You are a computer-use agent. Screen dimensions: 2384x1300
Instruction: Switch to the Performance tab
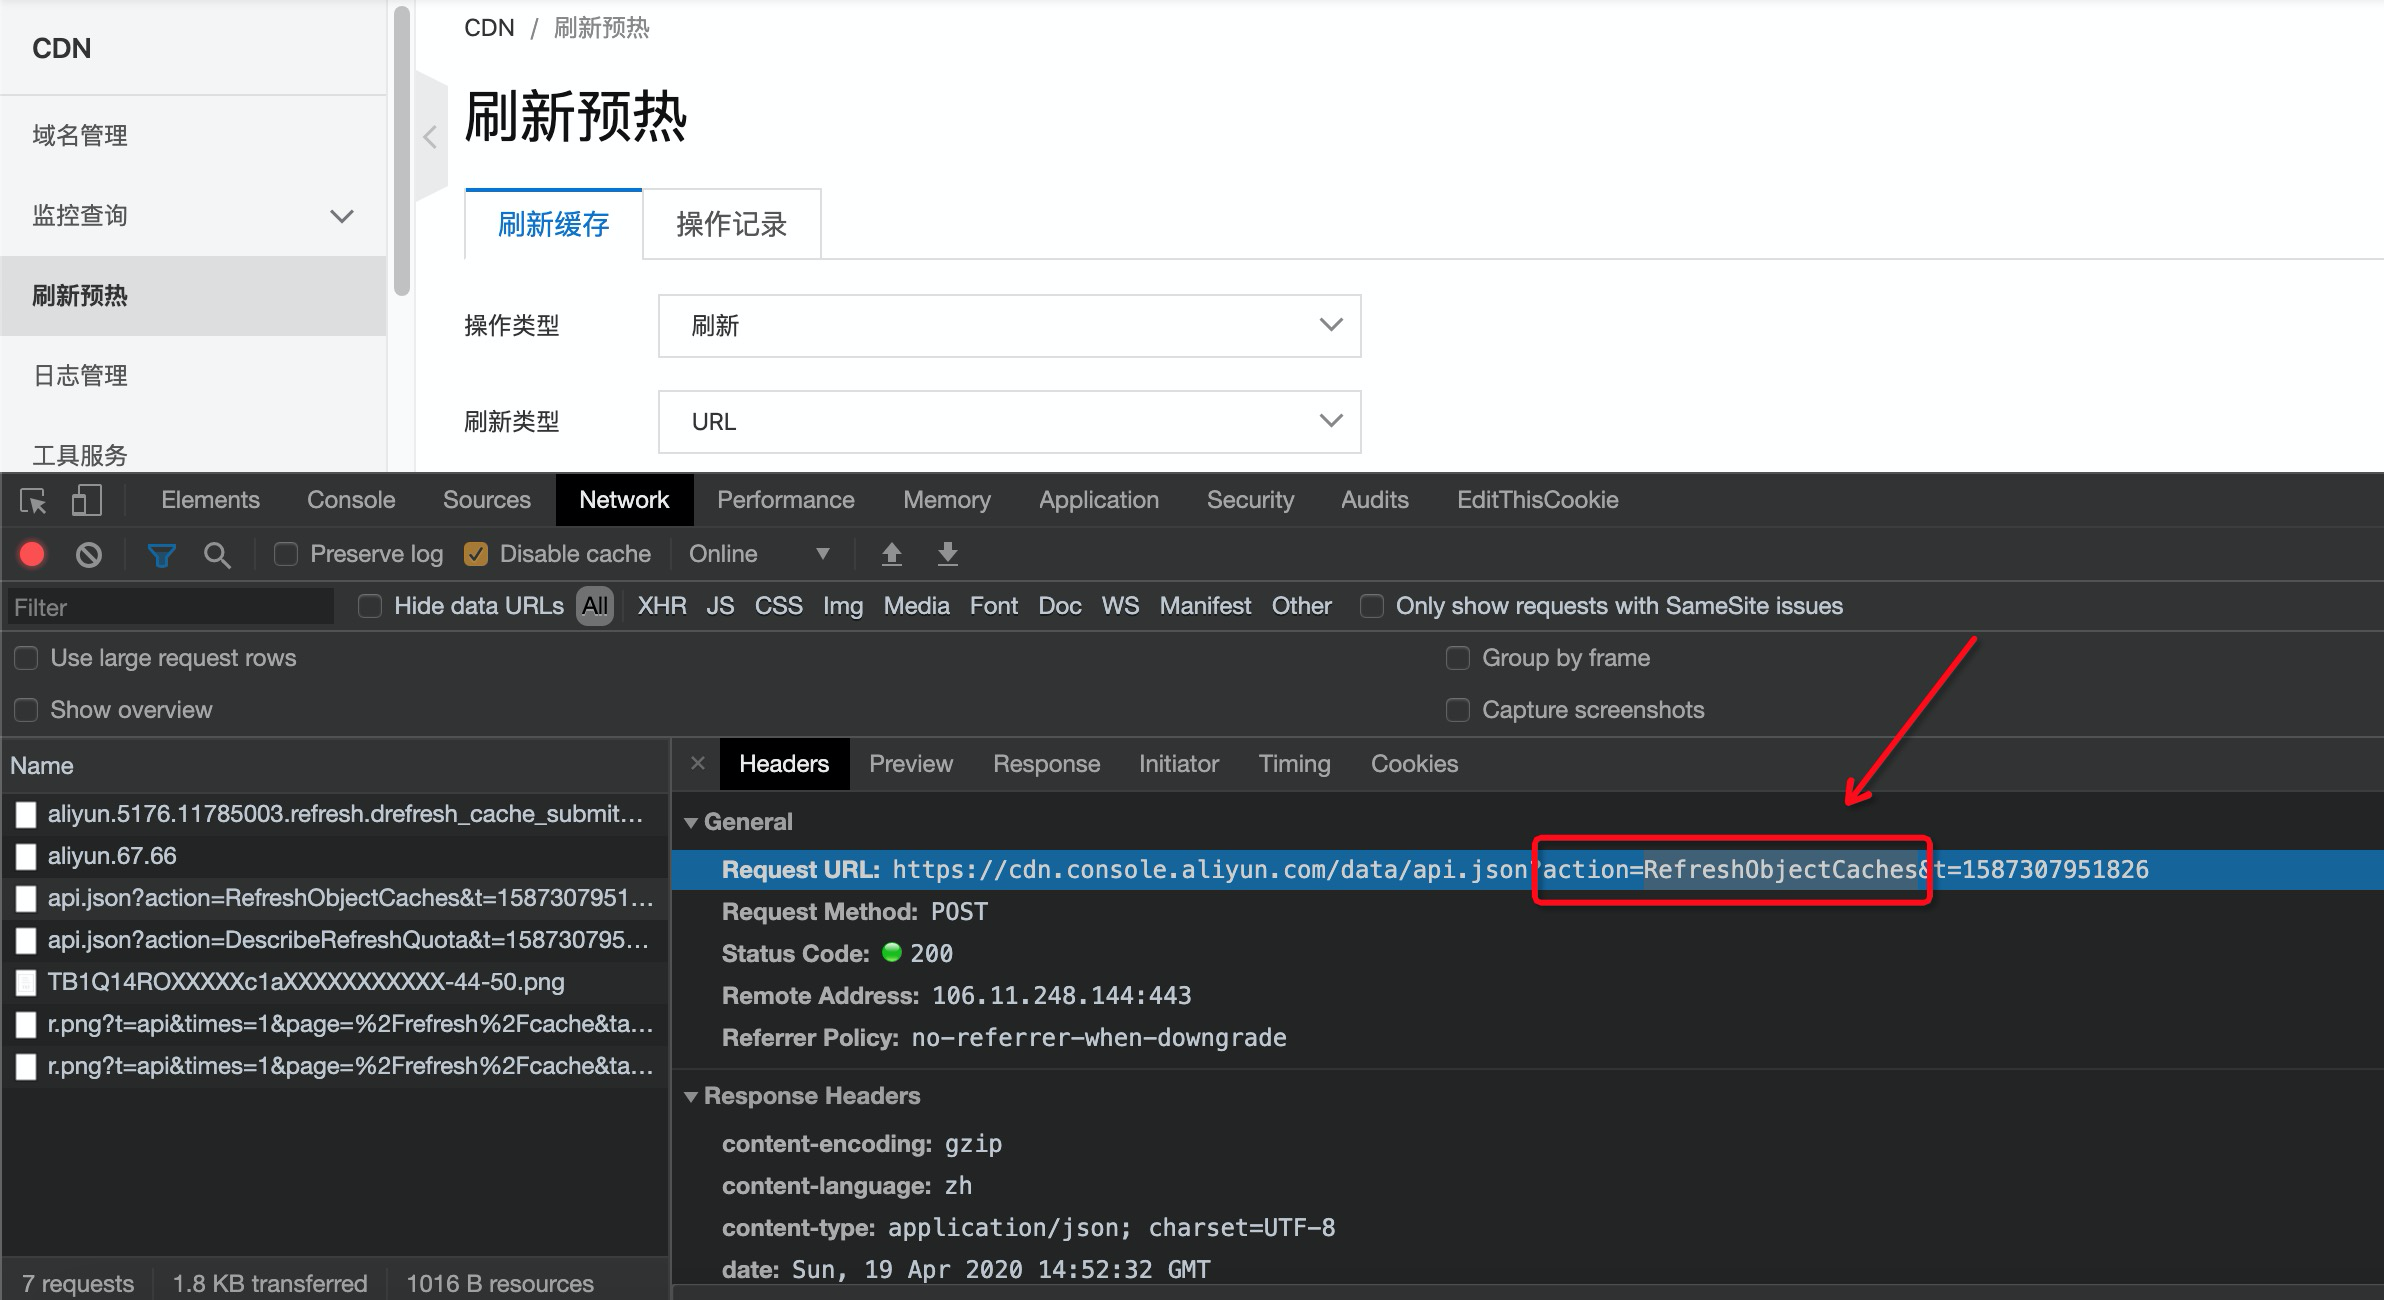point(786,500)
